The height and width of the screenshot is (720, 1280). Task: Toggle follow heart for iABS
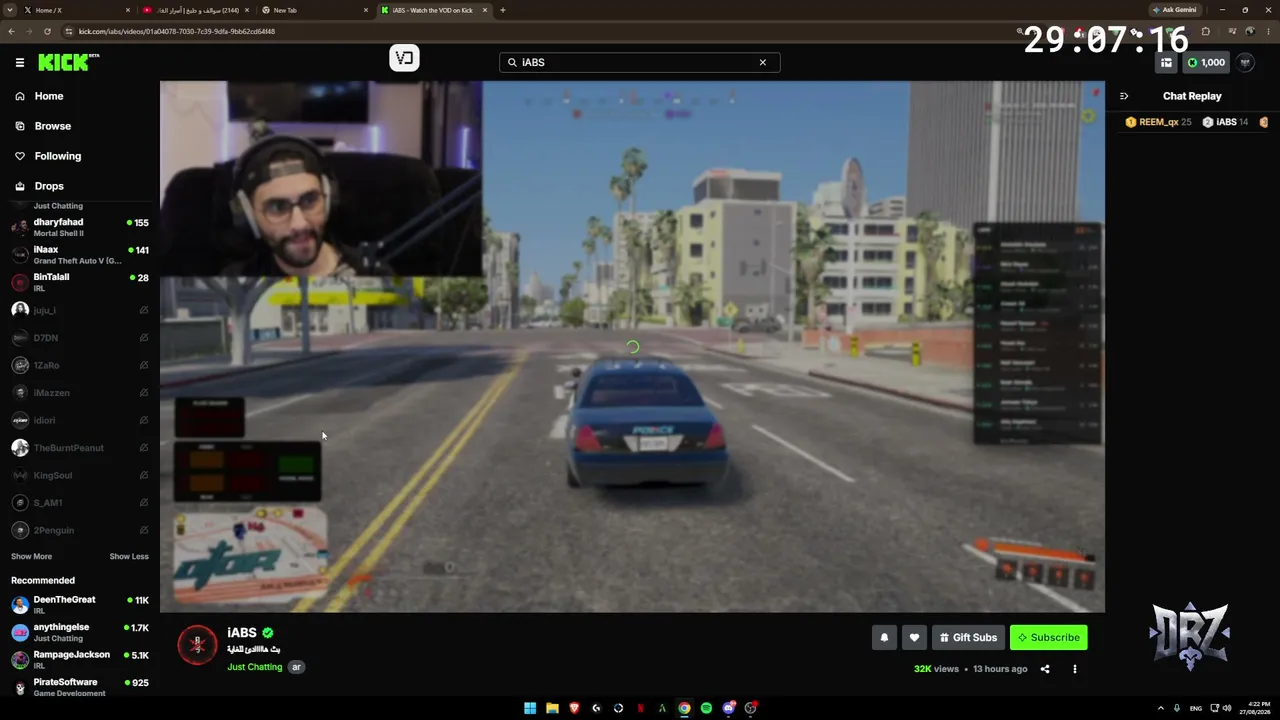(914, 637)
